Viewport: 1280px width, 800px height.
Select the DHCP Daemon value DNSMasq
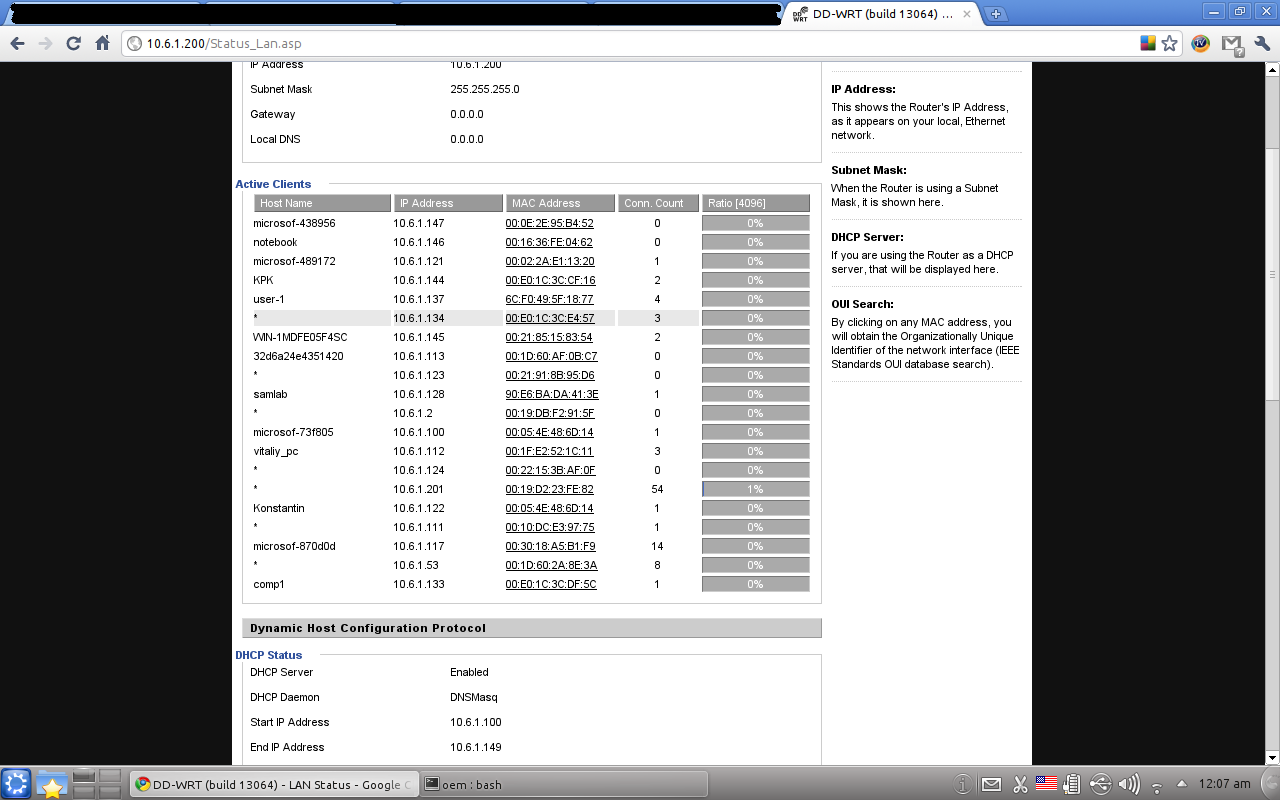[474, 697]
